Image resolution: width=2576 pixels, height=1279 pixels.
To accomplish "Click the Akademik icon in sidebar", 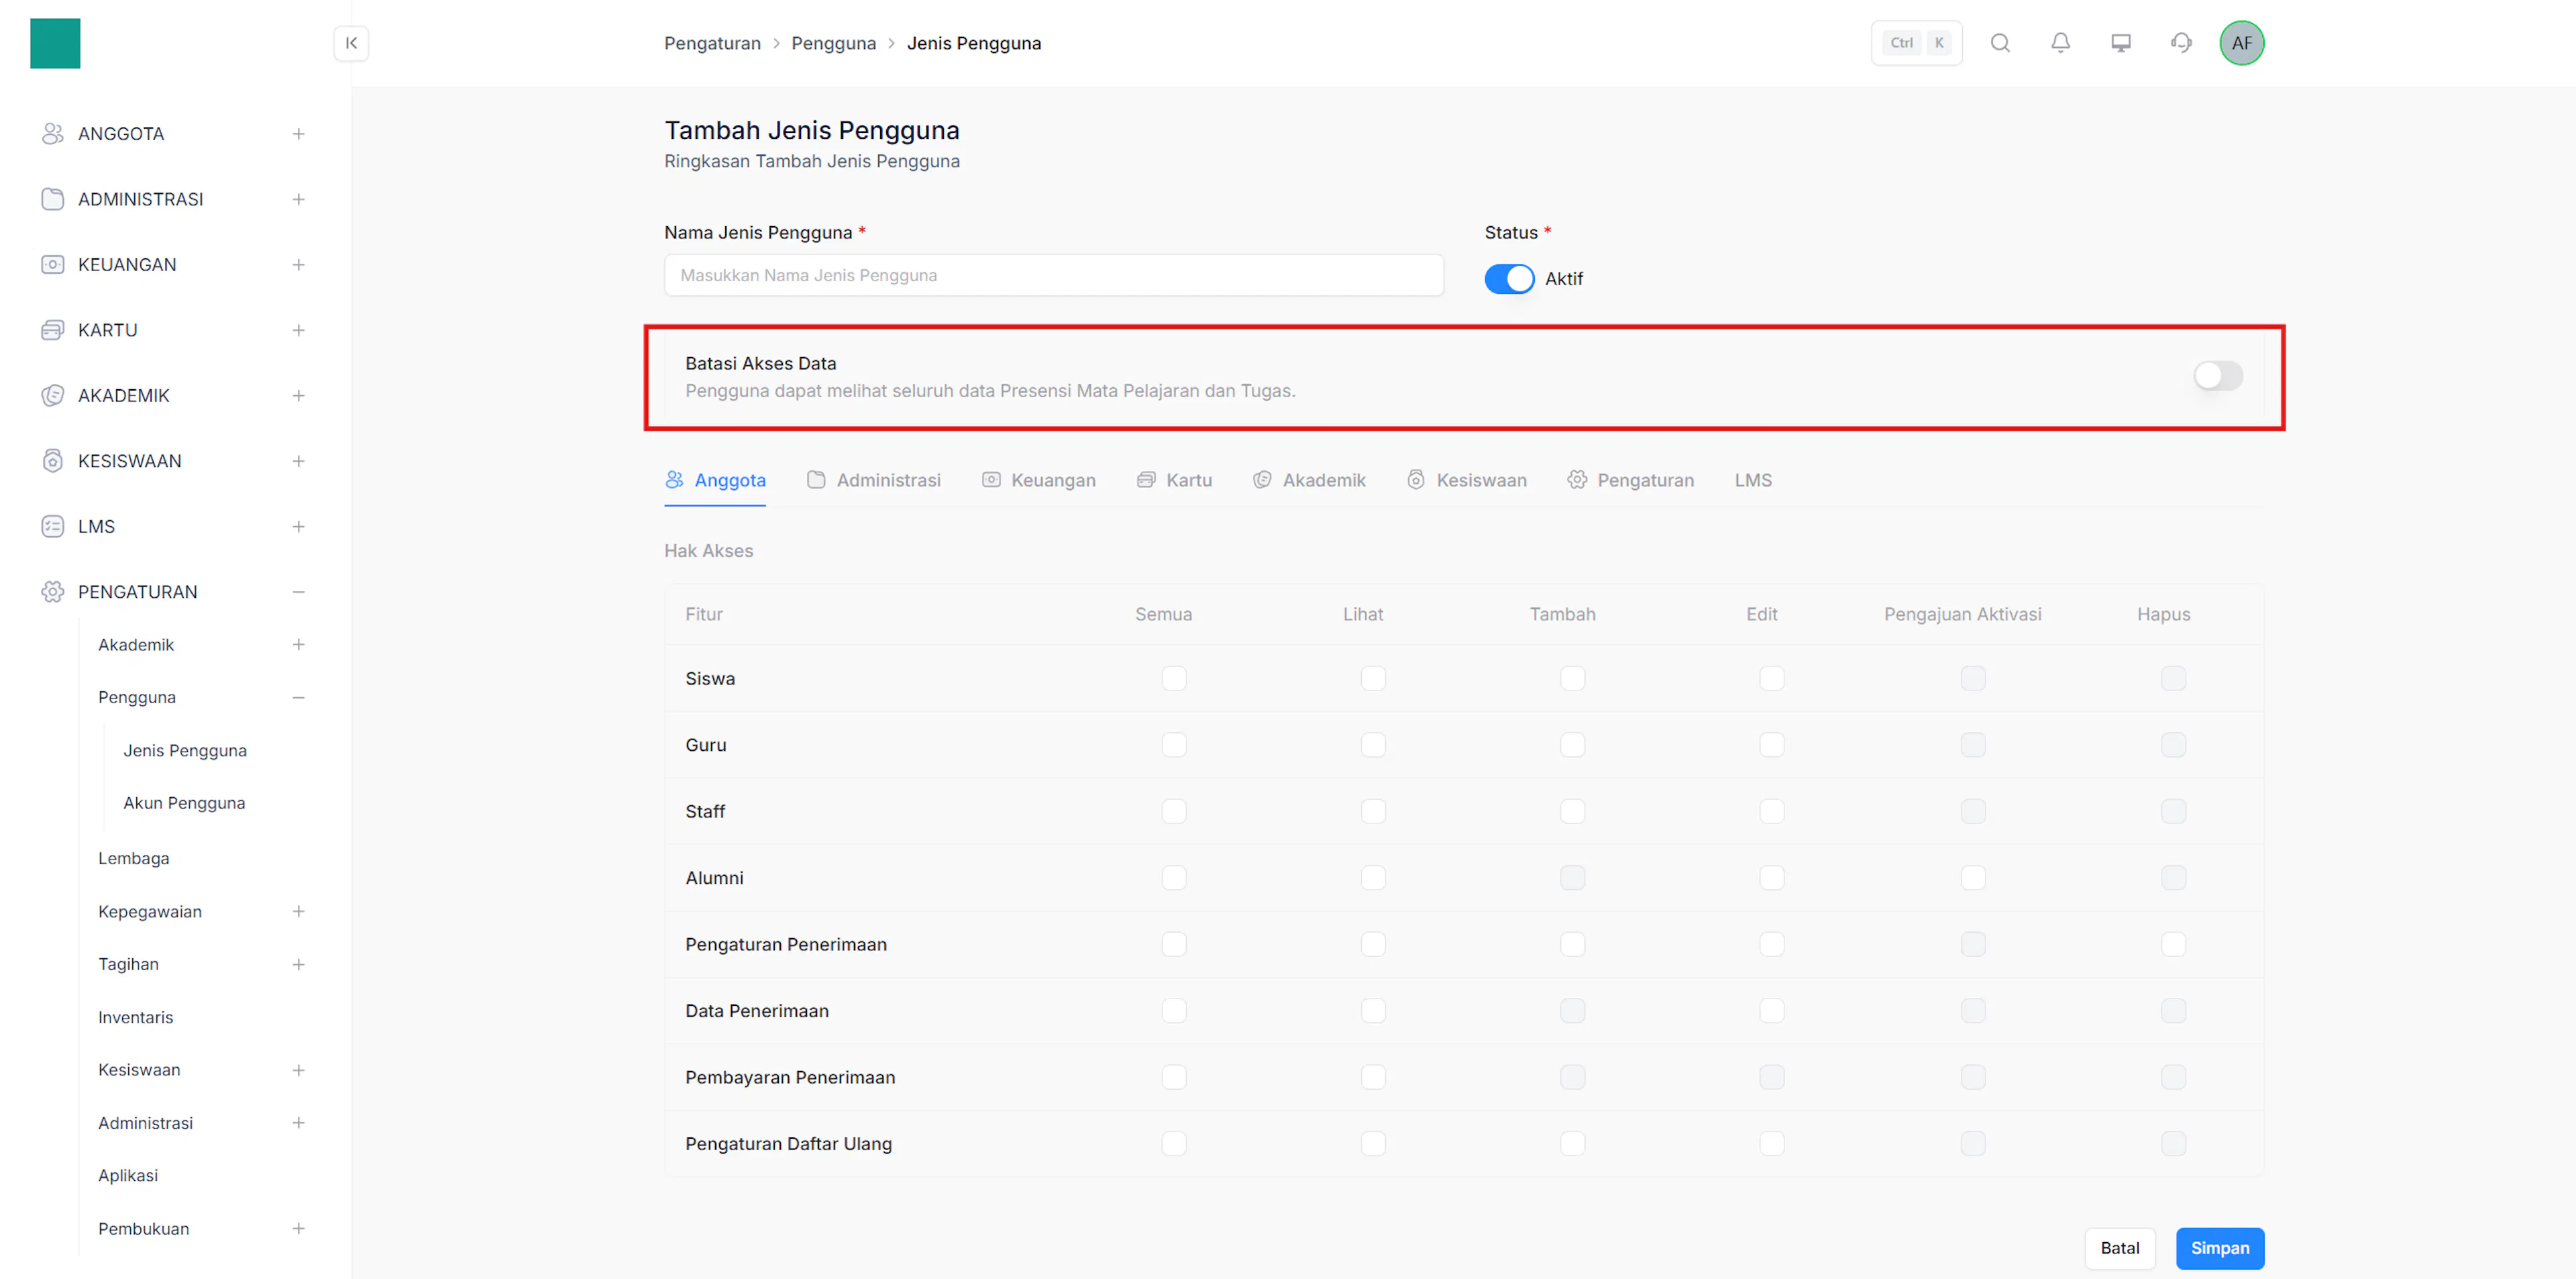I will 53,396.
